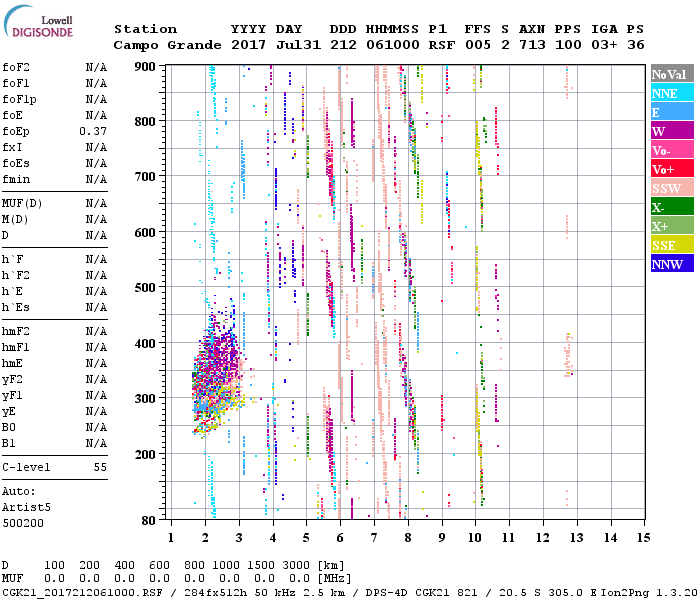Click the C-level value 55
700x600 pixels.
100,467
